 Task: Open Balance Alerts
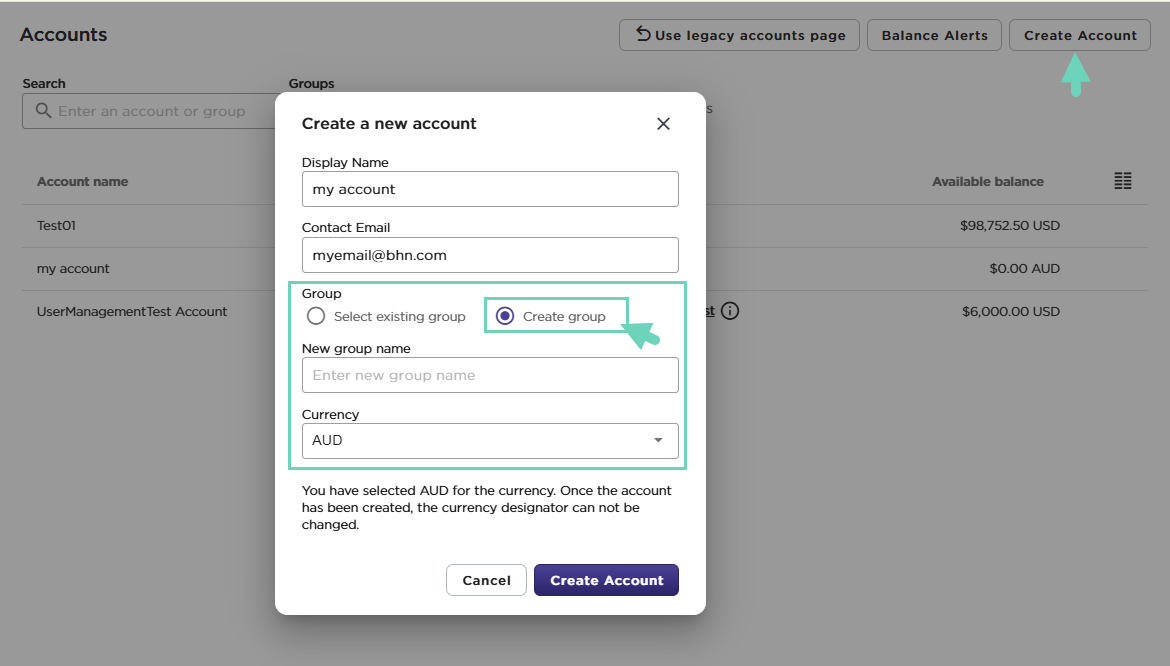tap(934, 35)
